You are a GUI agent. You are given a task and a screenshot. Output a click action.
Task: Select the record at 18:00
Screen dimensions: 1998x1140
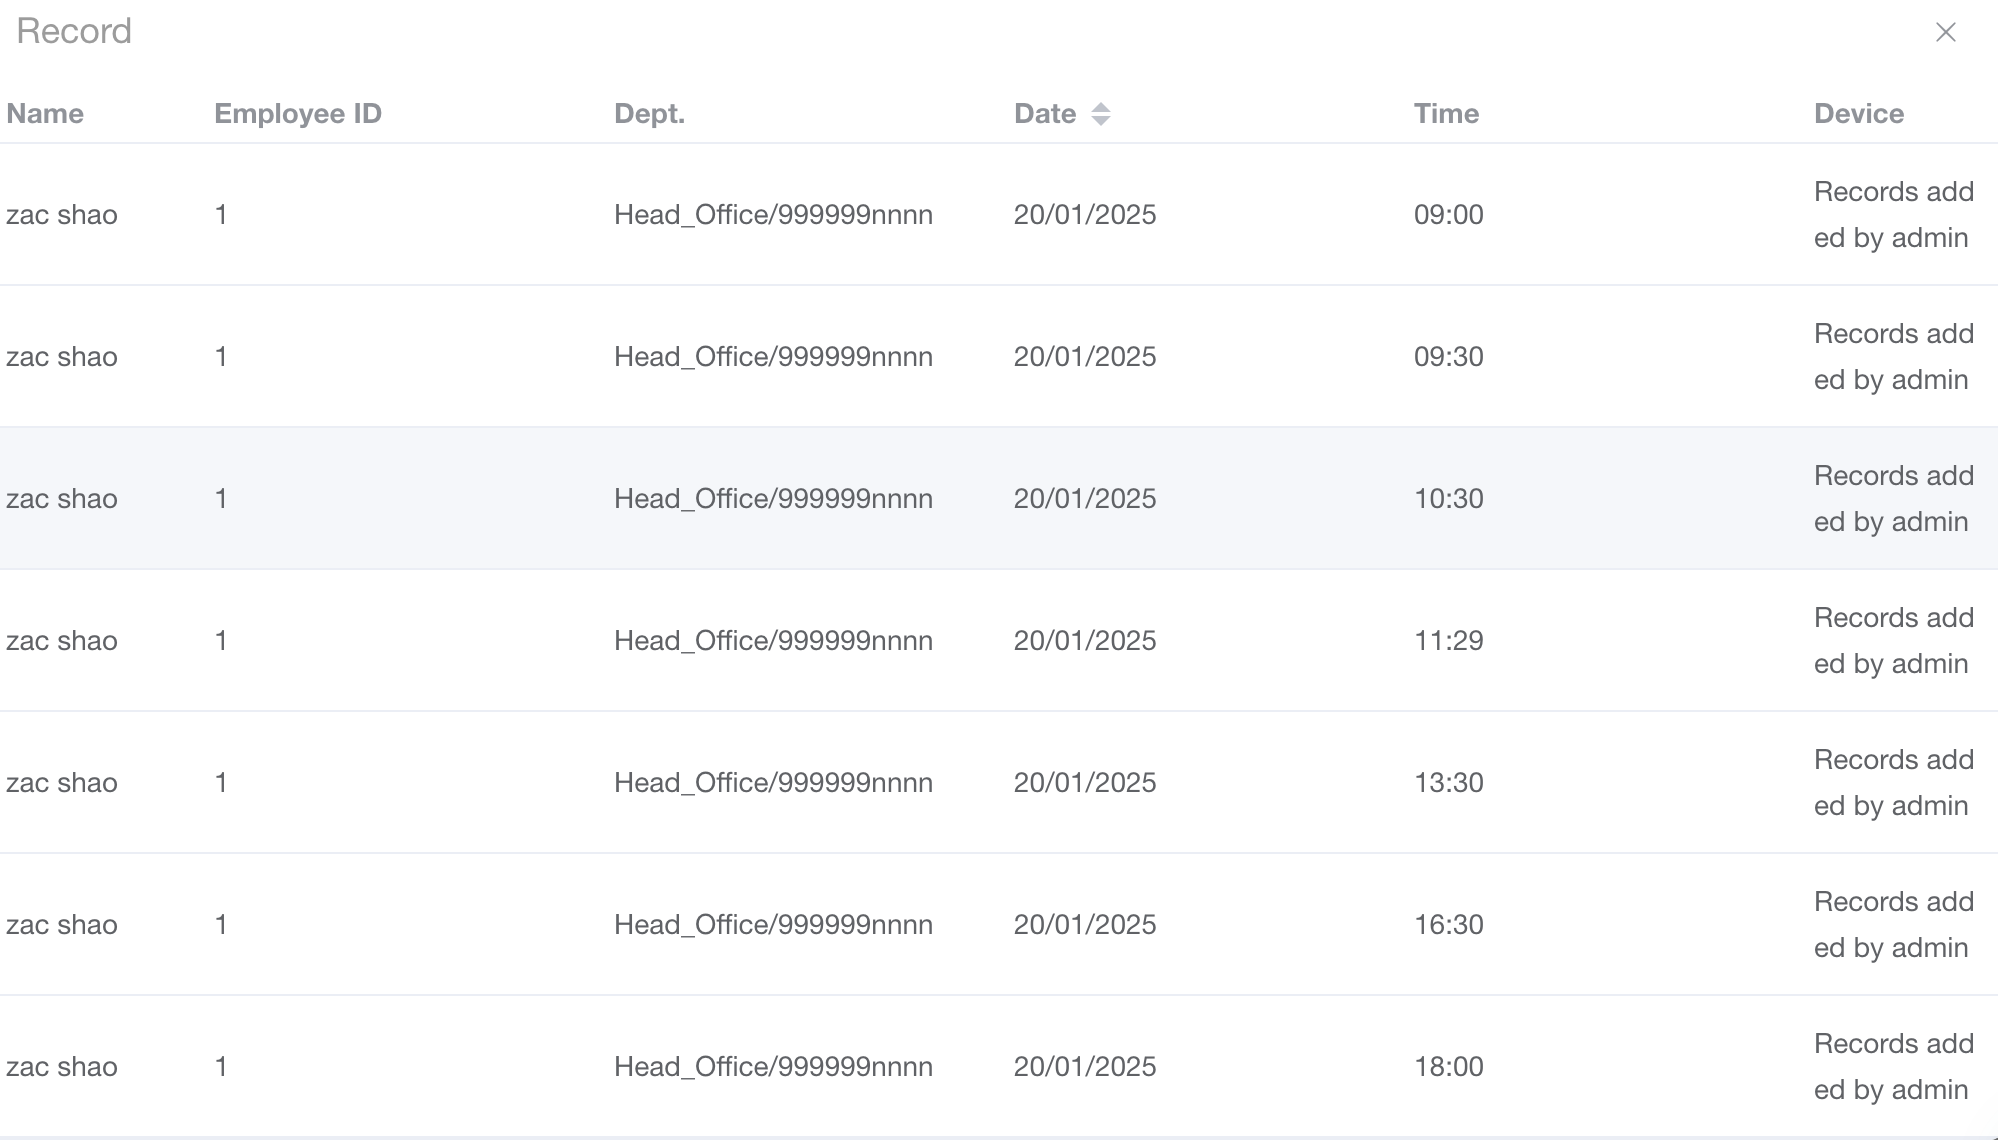click(1448, 1067)
